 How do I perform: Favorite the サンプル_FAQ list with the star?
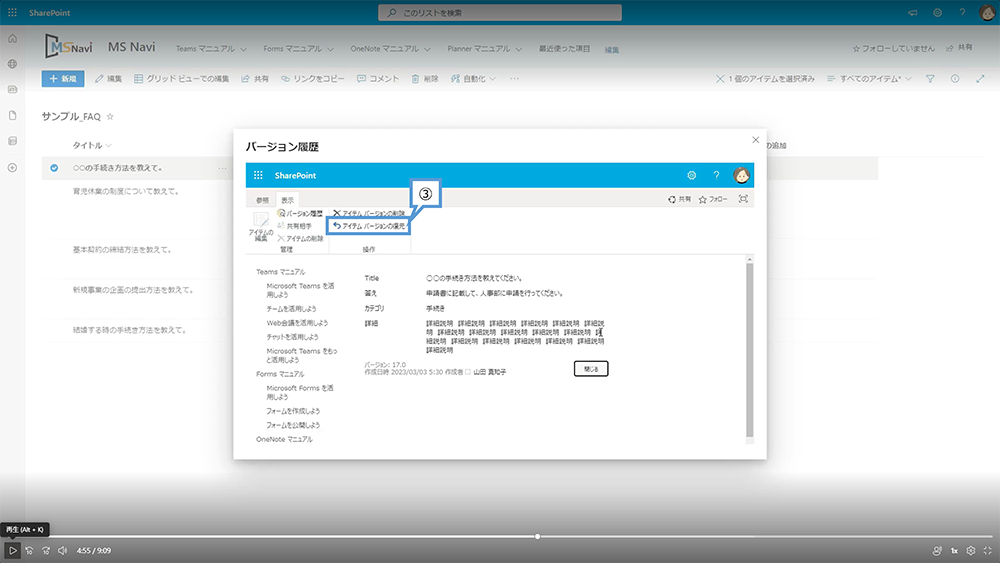(x=110, y=117)
